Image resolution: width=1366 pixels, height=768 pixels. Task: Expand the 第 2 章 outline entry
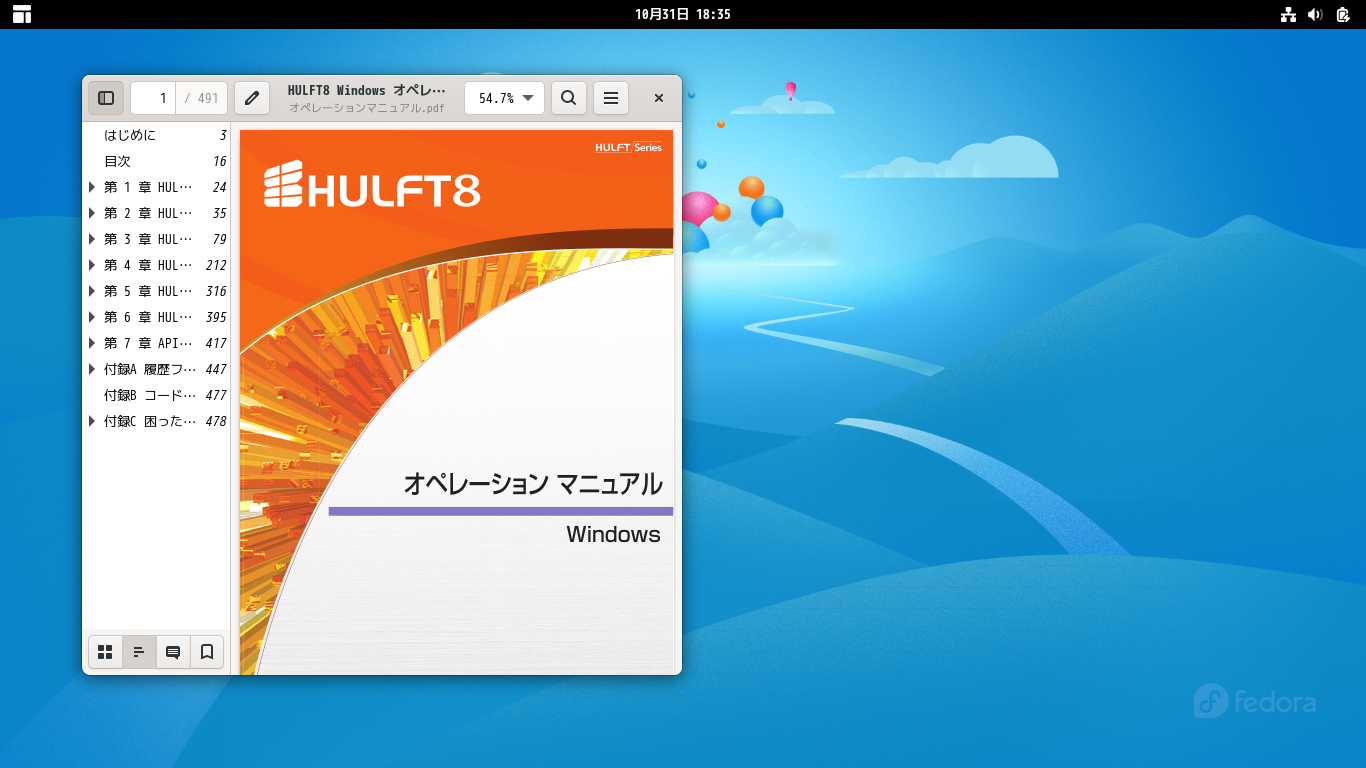pyautogui.click(x=92, y=213)
